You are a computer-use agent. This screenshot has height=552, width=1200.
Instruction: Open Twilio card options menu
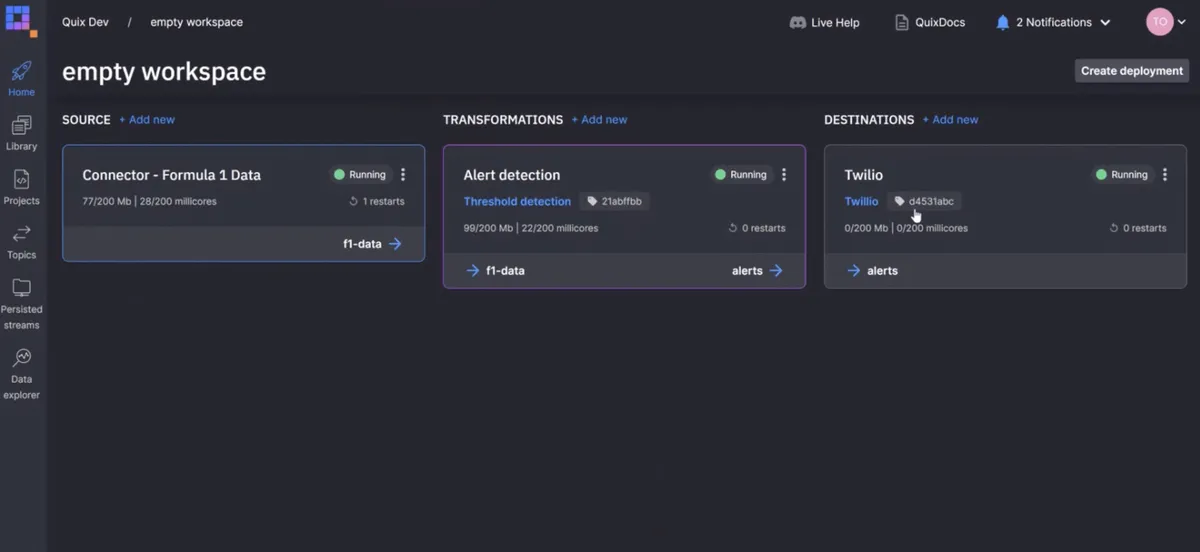pyautogui.click(x=1165, y=175)
